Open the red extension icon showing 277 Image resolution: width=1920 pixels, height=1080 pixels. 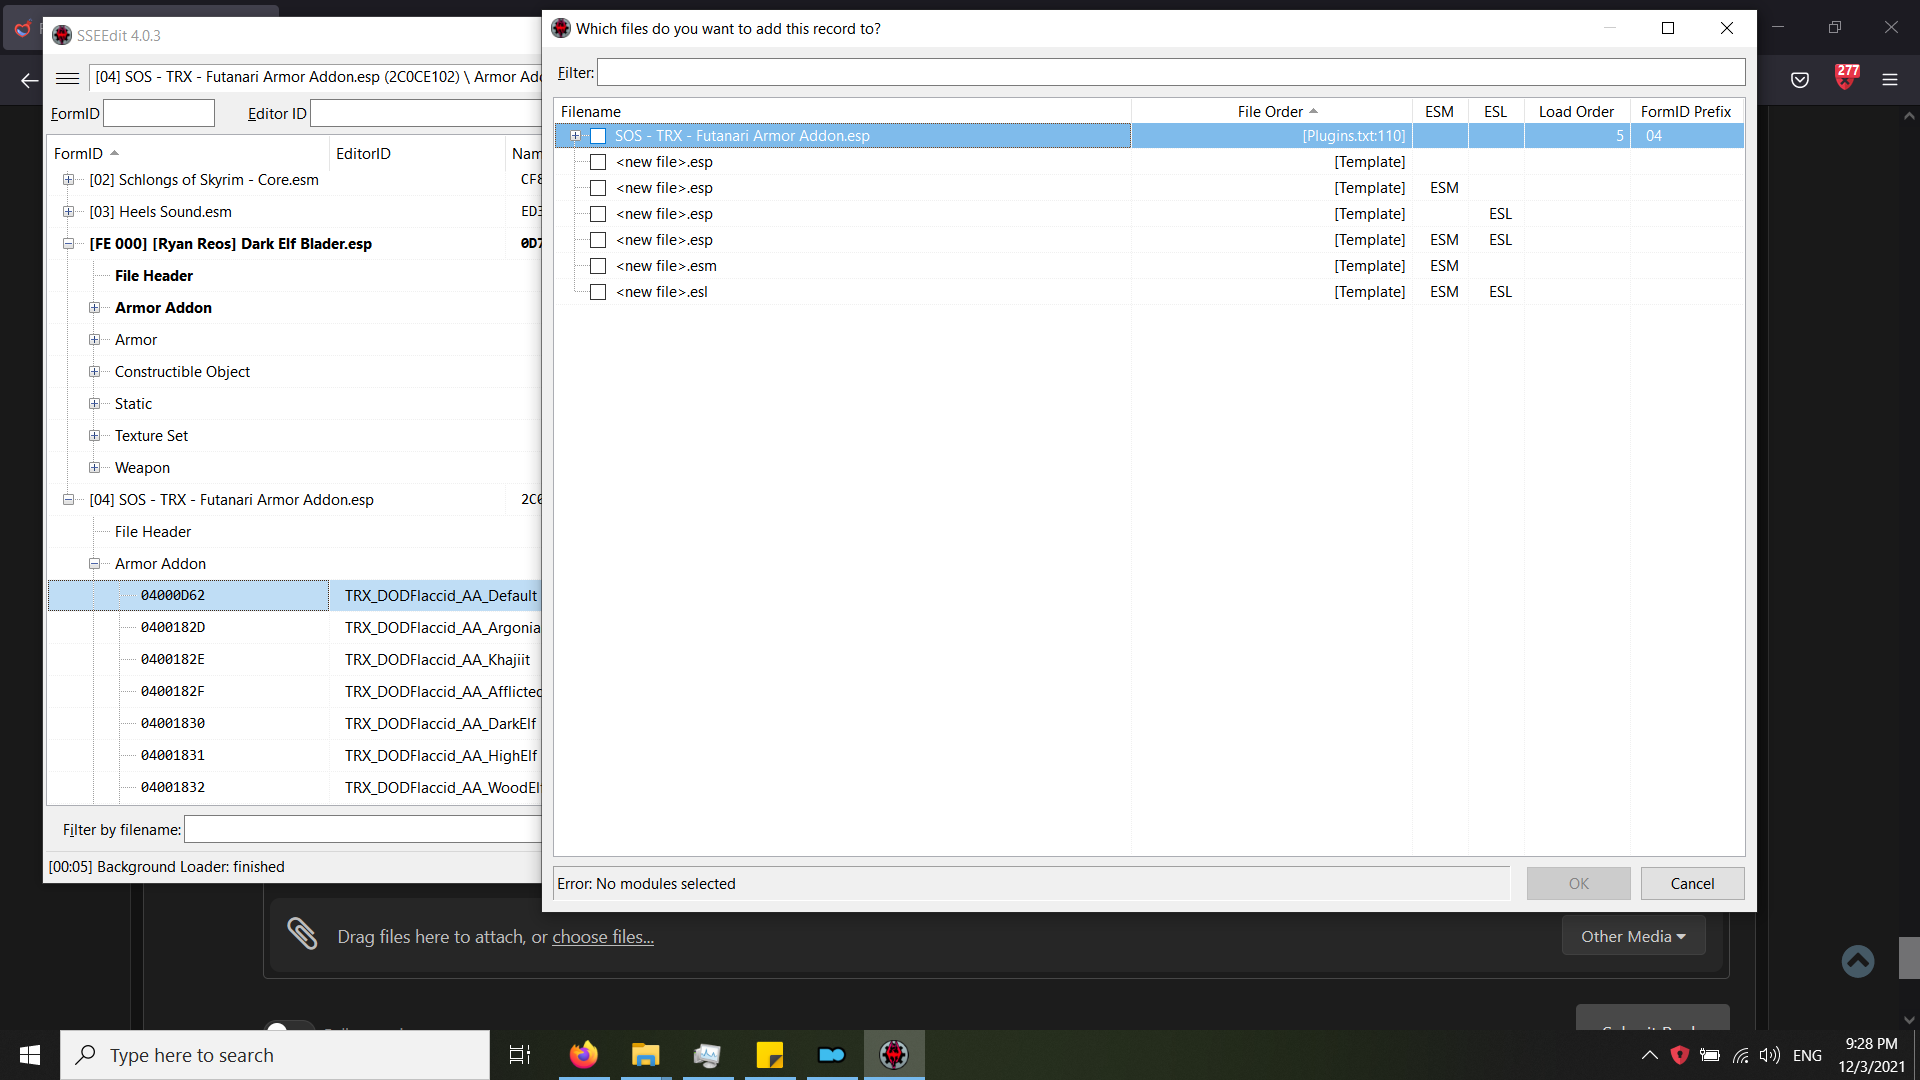pyautogui.click(x=1846, y=77)
